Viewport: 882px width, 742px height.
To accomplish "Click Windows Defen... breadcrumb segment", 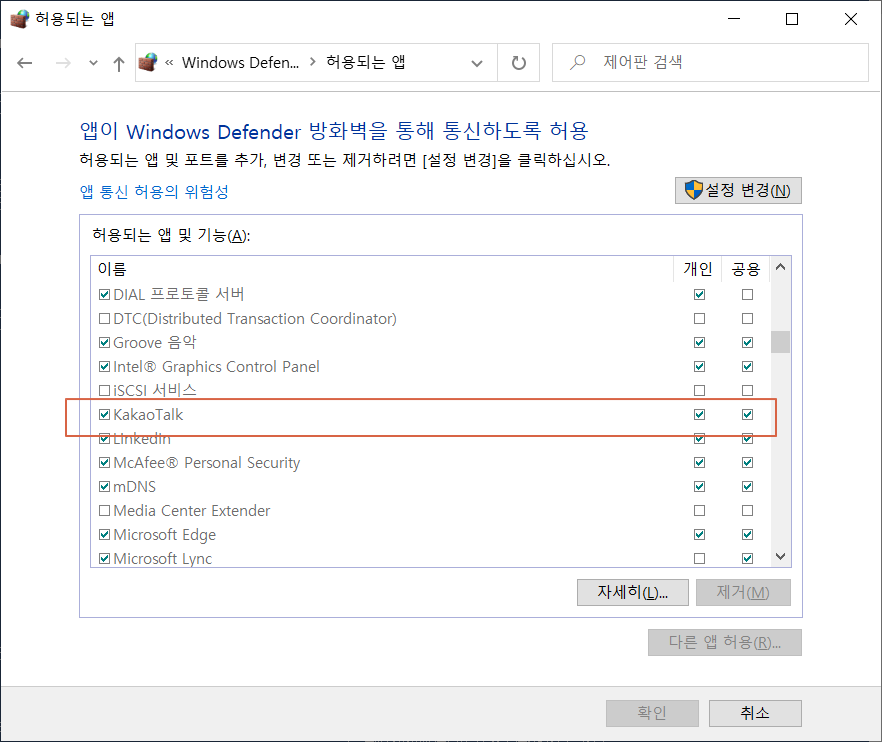I will pyautogui.click(x=240, y=62).
